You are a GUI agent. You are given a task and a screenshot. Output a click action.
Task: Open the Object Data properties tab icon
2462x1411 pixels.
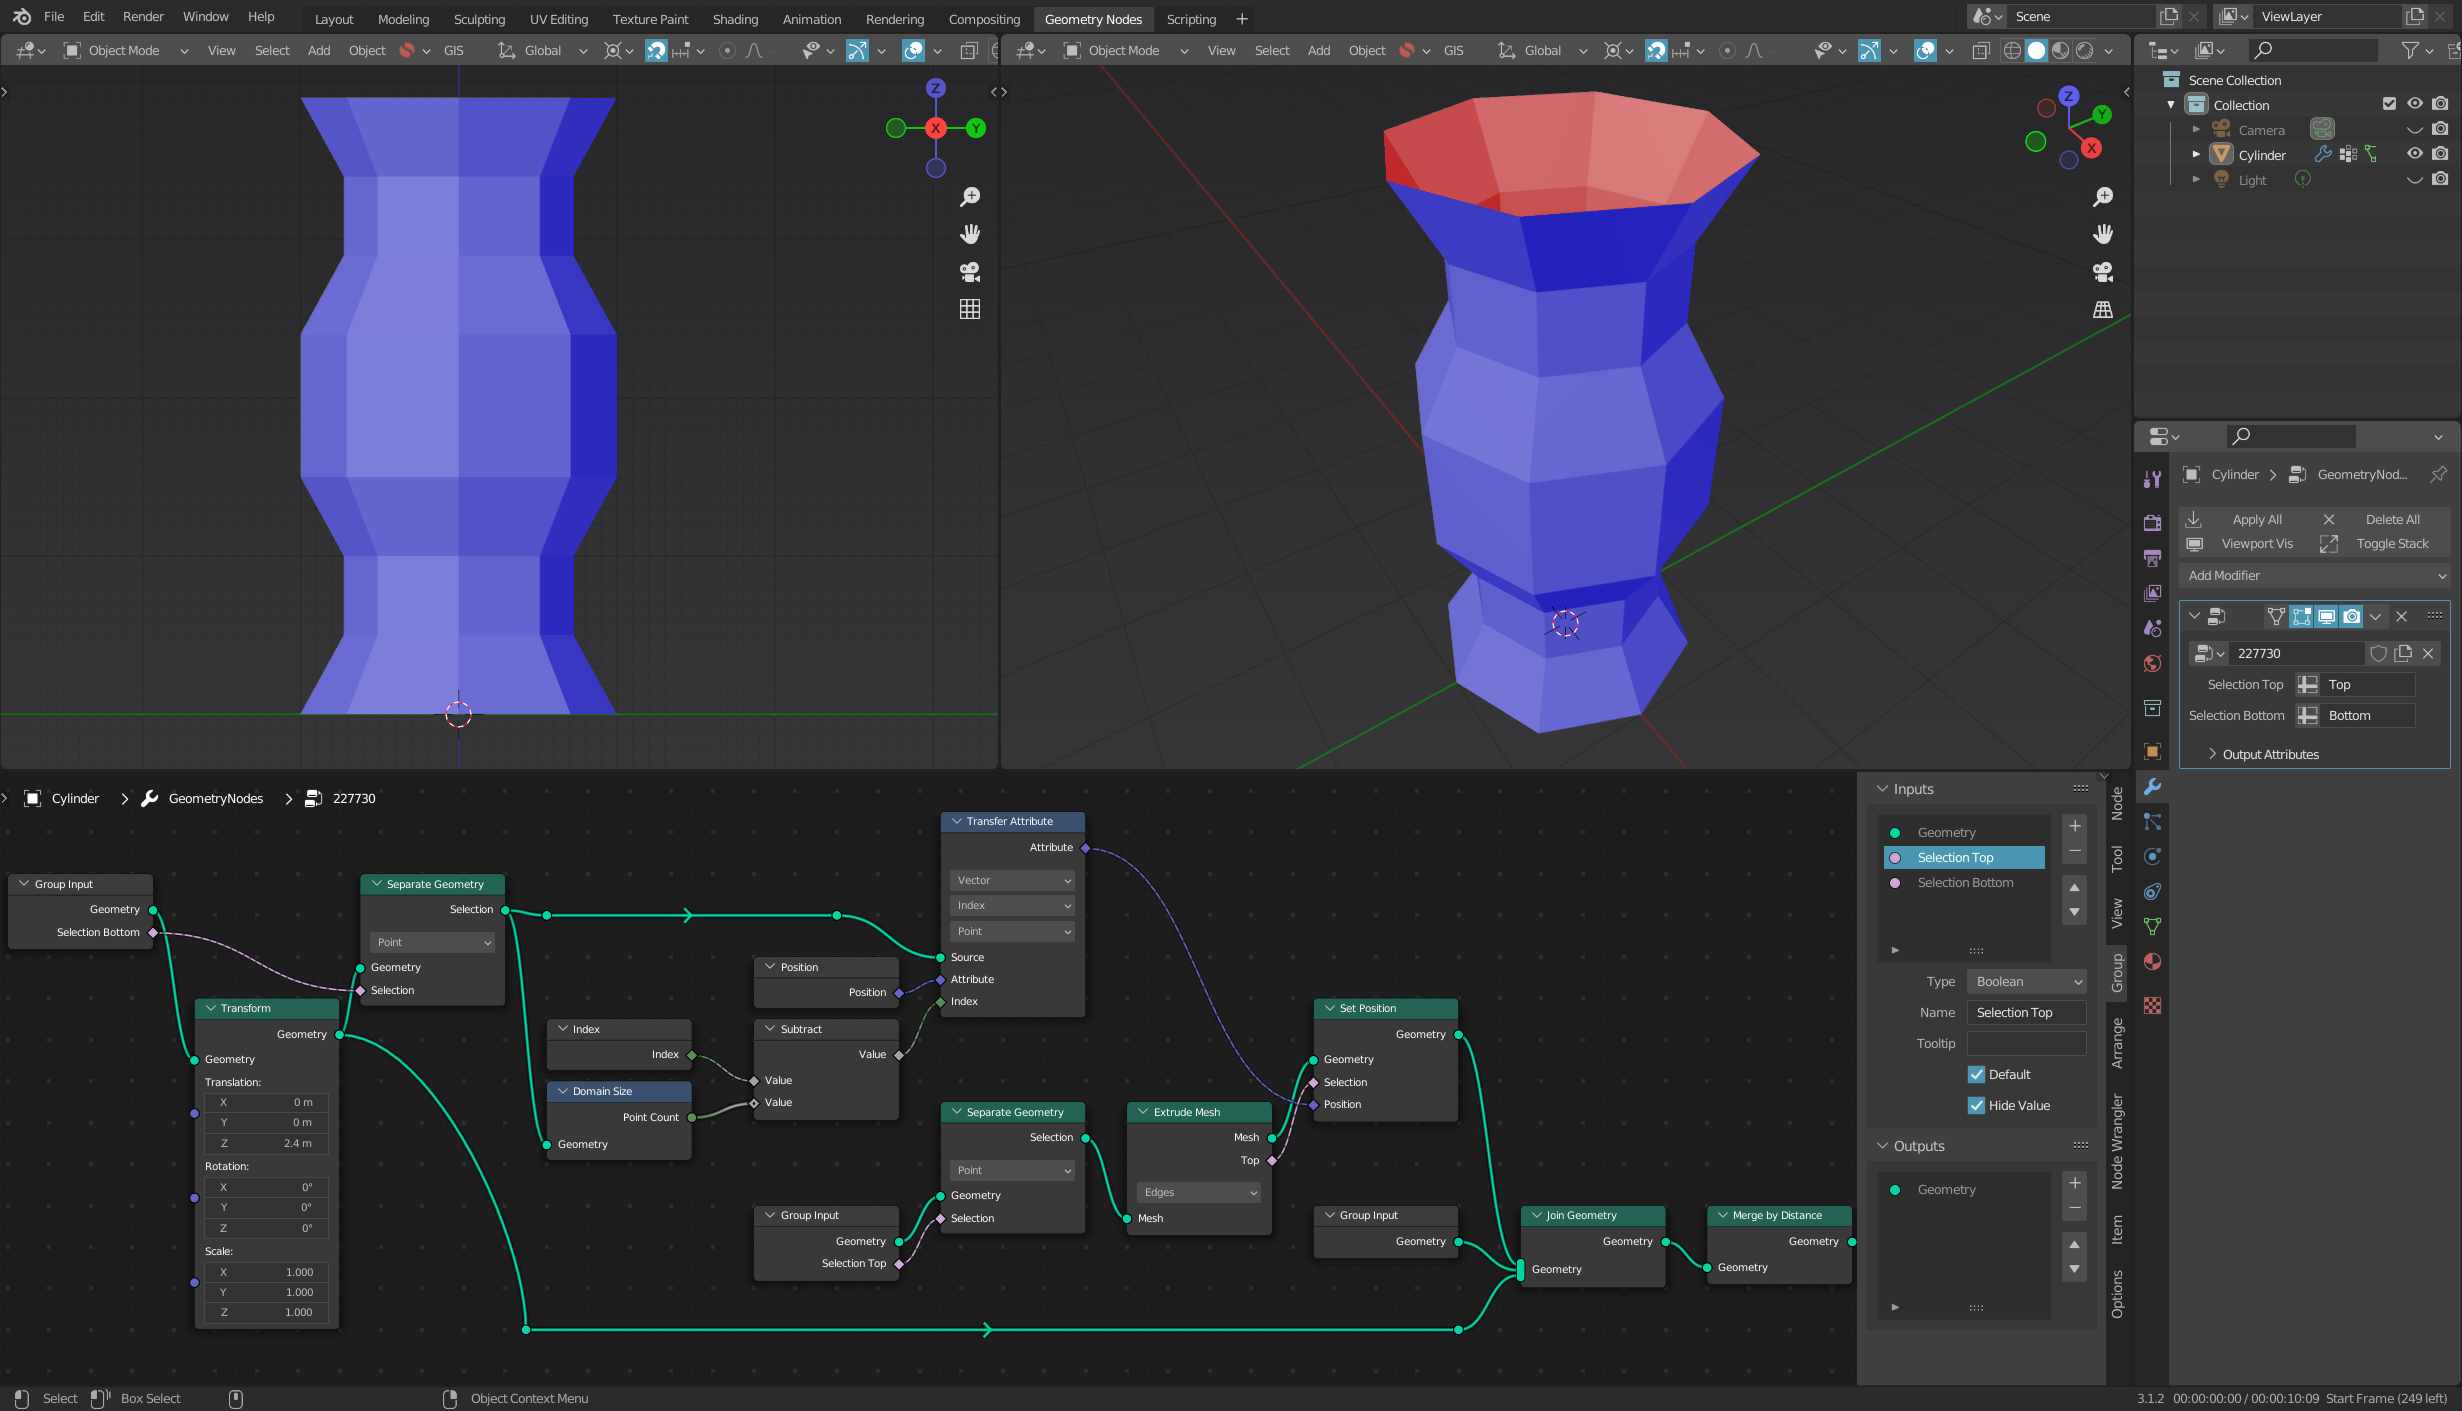coord(2152,926)
